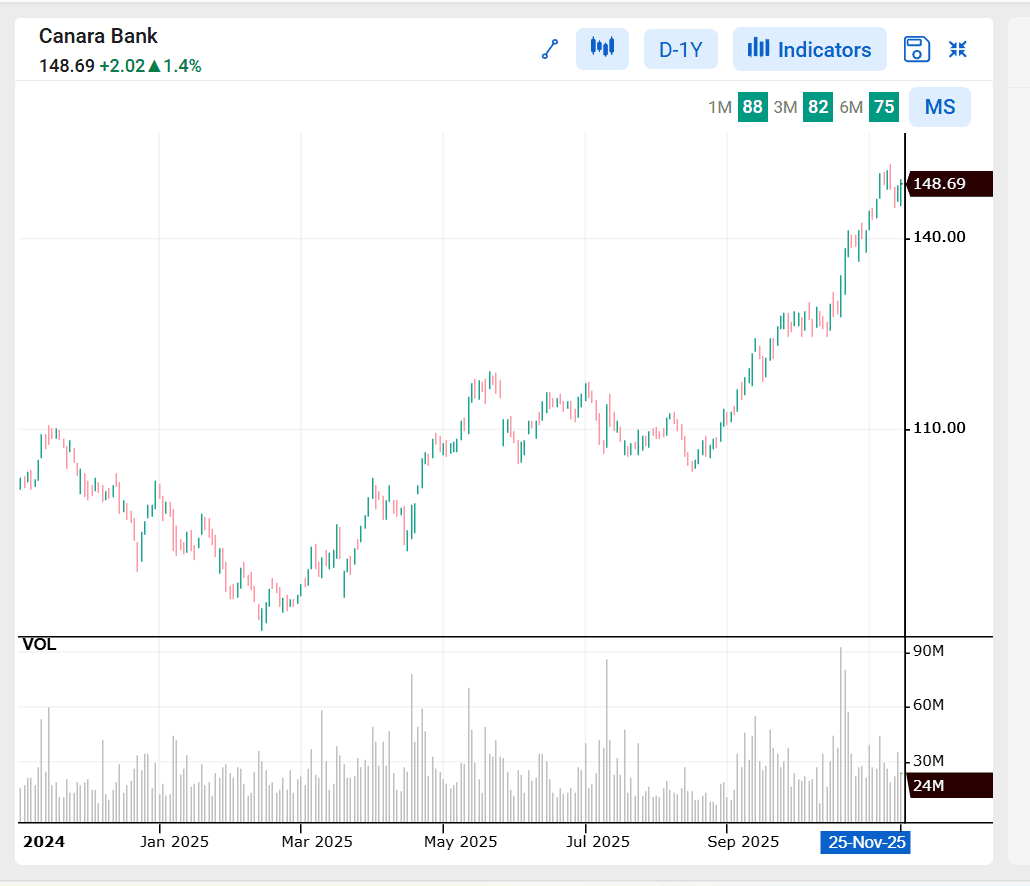The image size is (1030, 886).
Task: Click the 24M volume label on axis
Action: [950, 786]
